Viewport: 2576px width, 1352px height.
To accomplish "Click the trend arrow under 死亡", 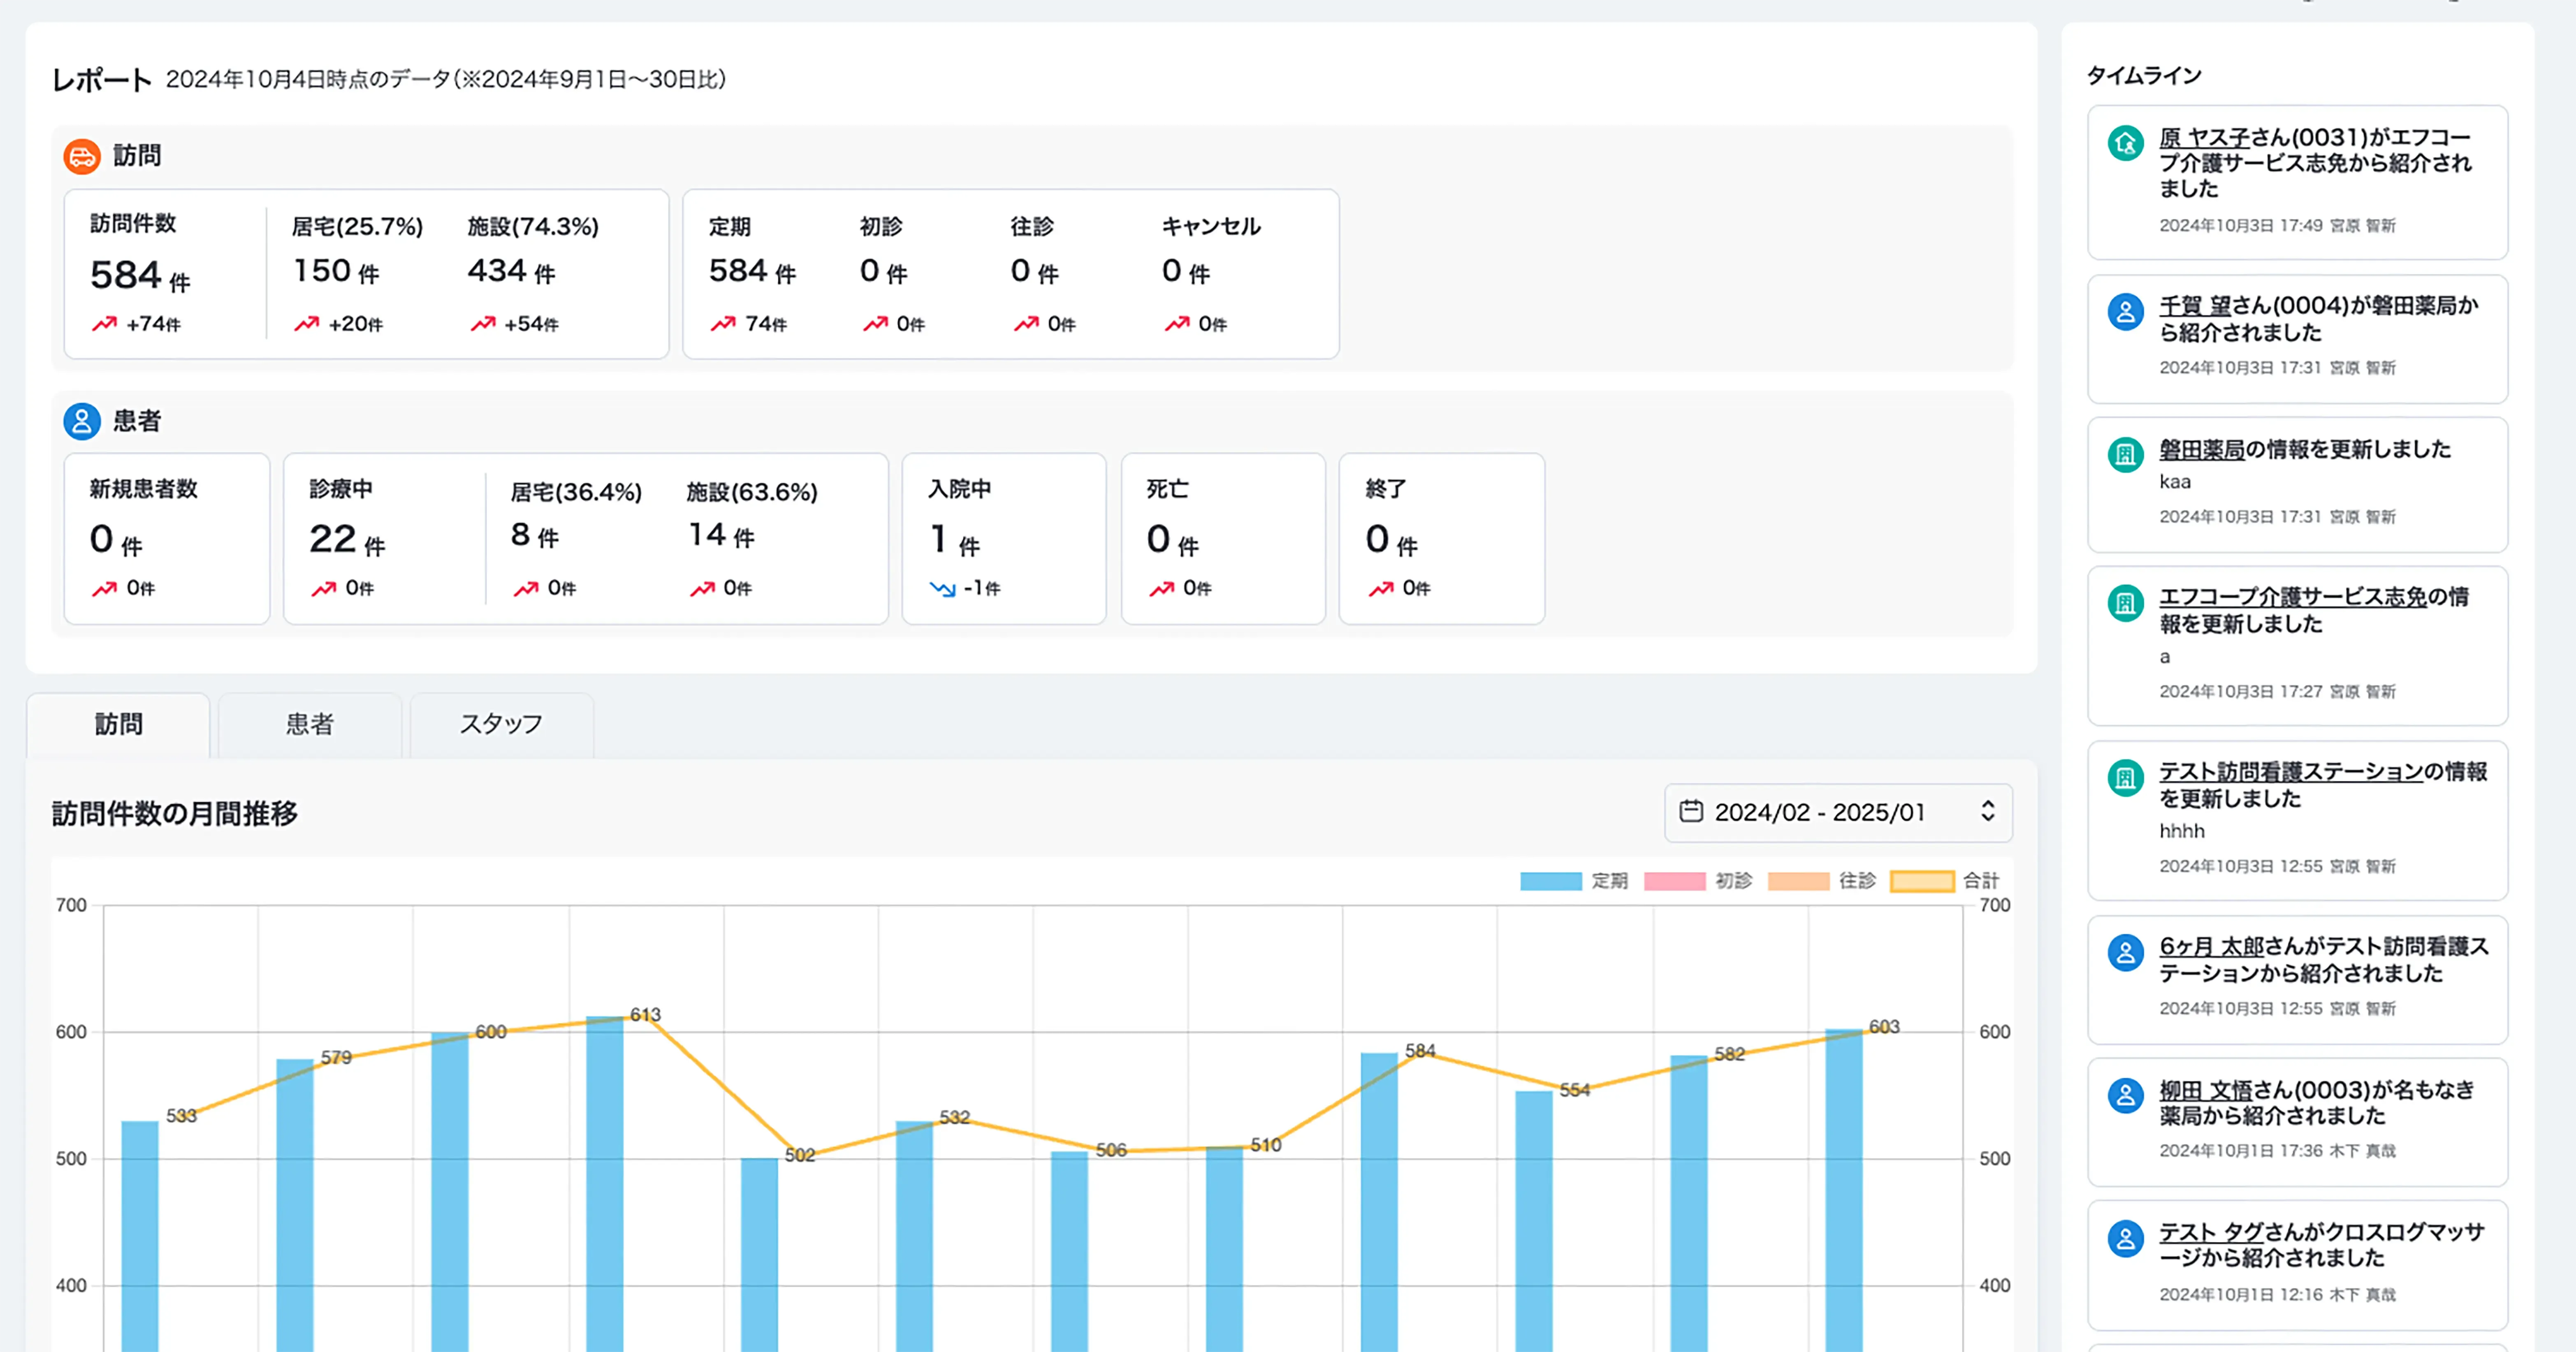I will point(1161,589).
